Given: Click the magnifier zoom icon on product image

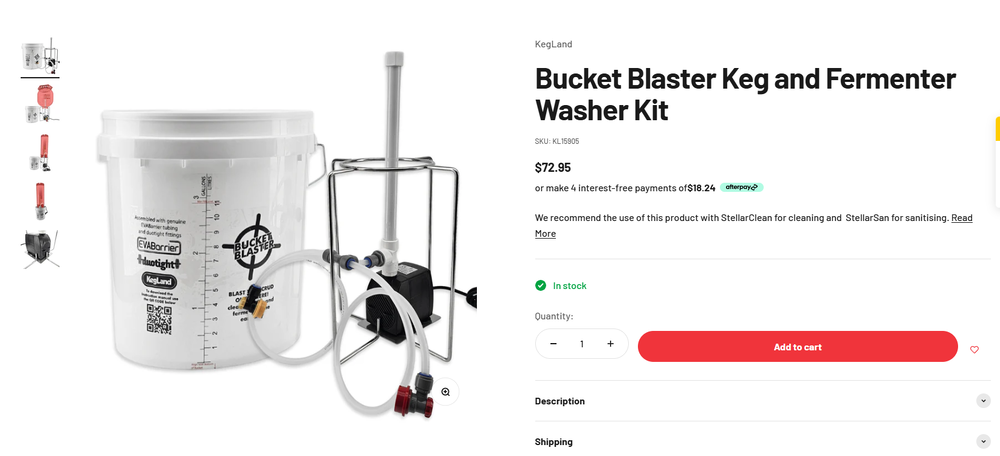Looking at the screenshot, I should coord(445,392).
